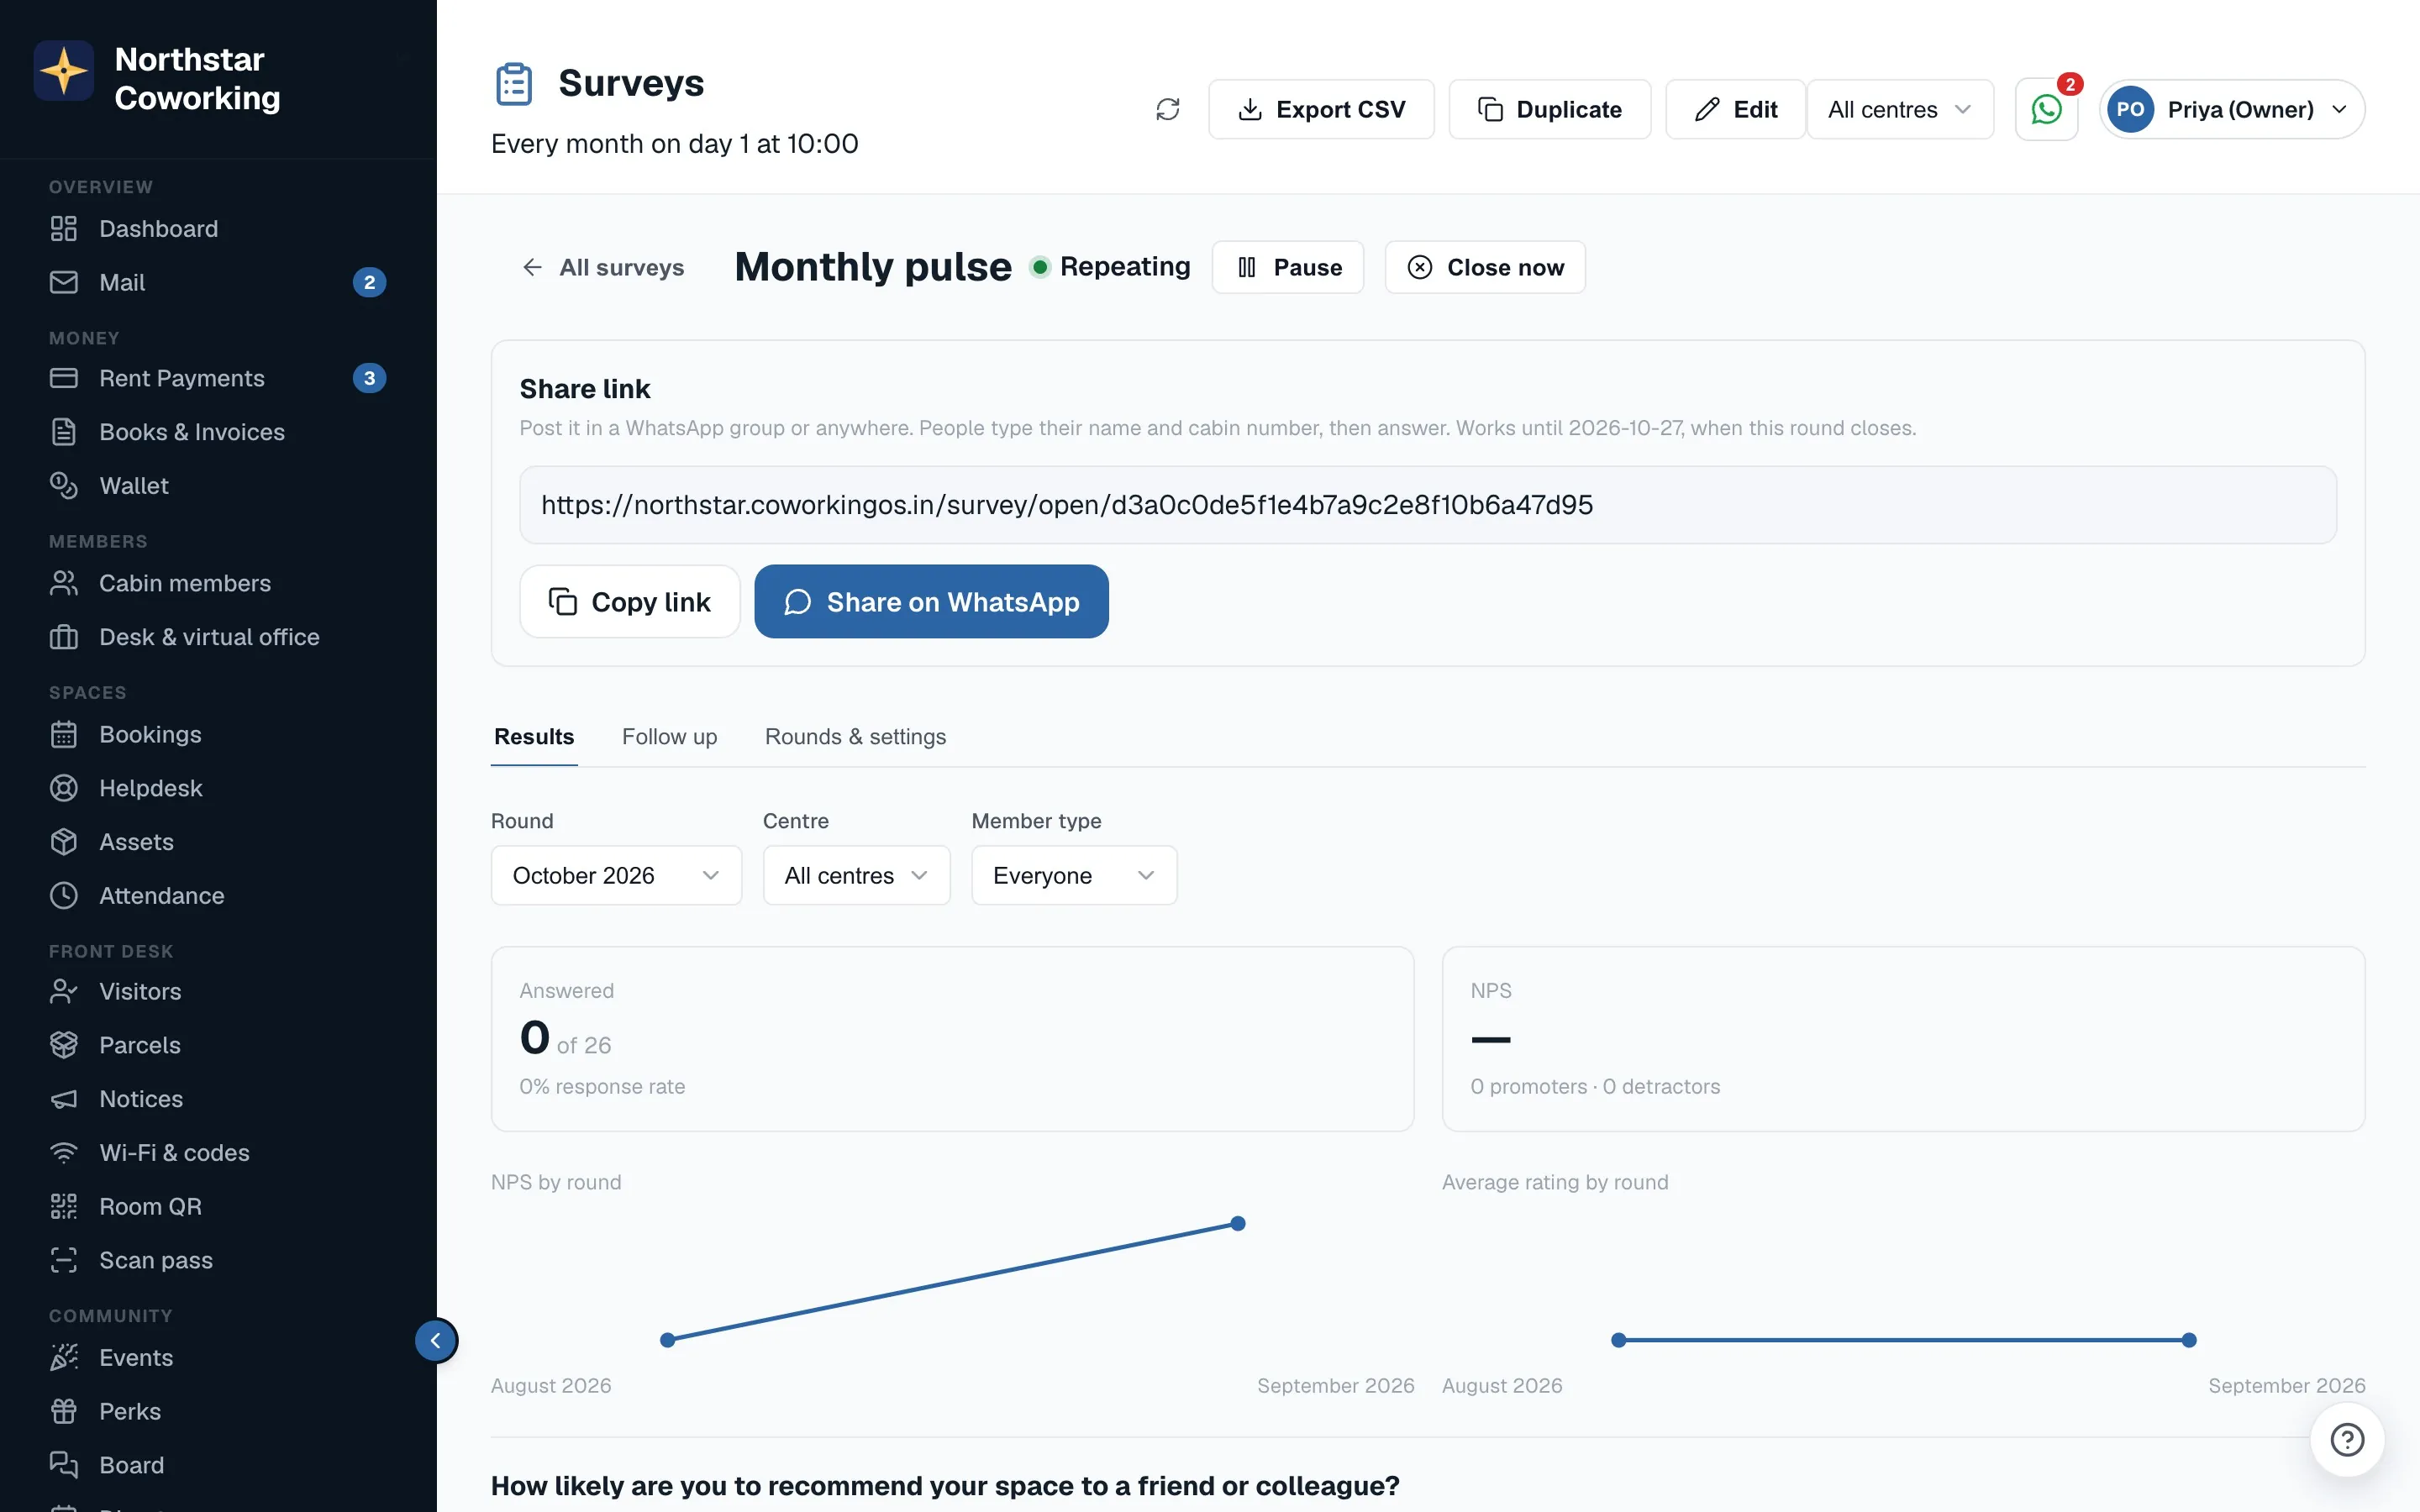Collapse the sidebar with the arrow button

[x=436, y=1340]
